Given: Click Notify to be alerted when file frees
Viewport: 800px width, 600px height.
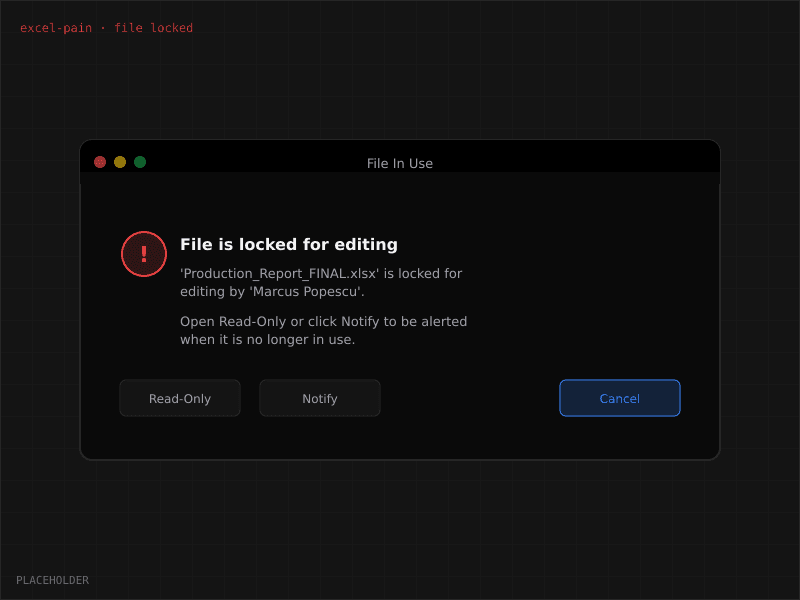Looking at the screenshot, I should (x=320, y=398).
